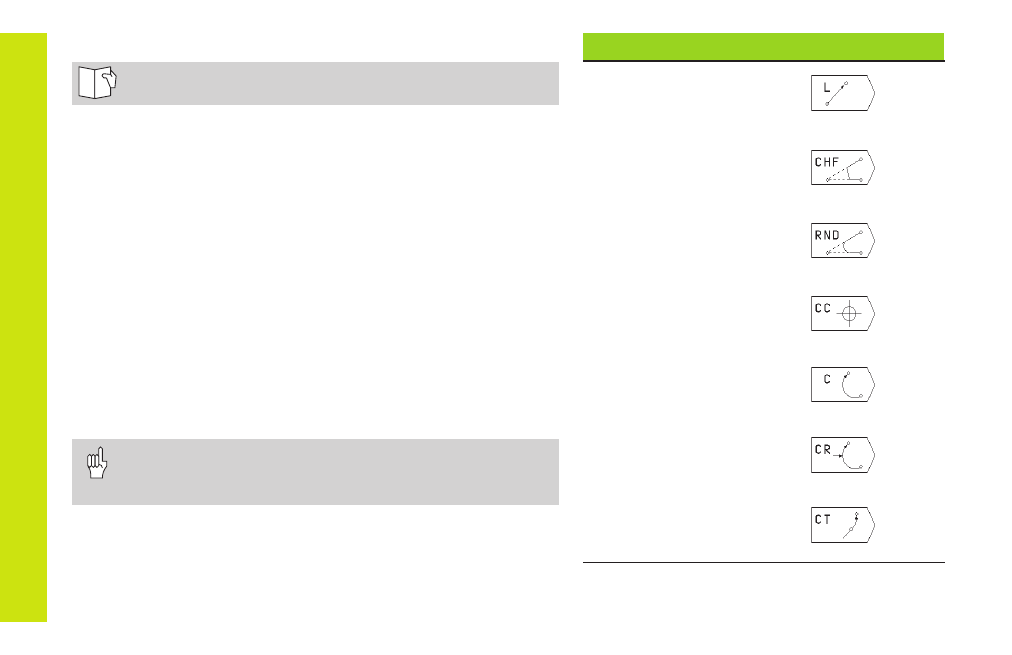
Task: Select the CC circle center key
Action: (x=843, y=314)
